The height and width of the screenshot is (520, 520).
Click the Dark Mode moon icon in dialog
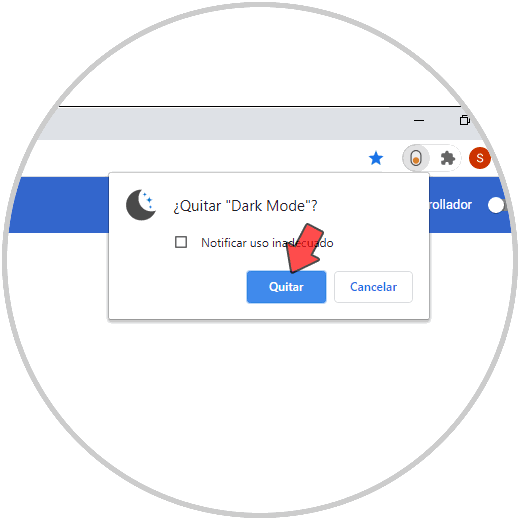[x=141, y=205]
